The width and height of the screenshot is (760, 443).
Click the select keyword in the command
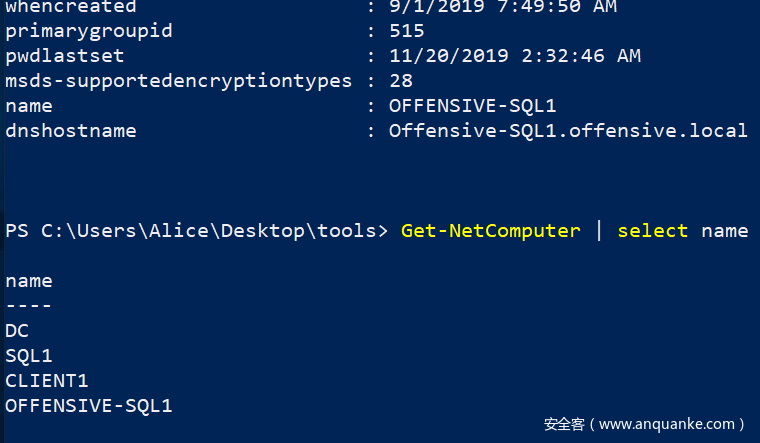[652, 231]
